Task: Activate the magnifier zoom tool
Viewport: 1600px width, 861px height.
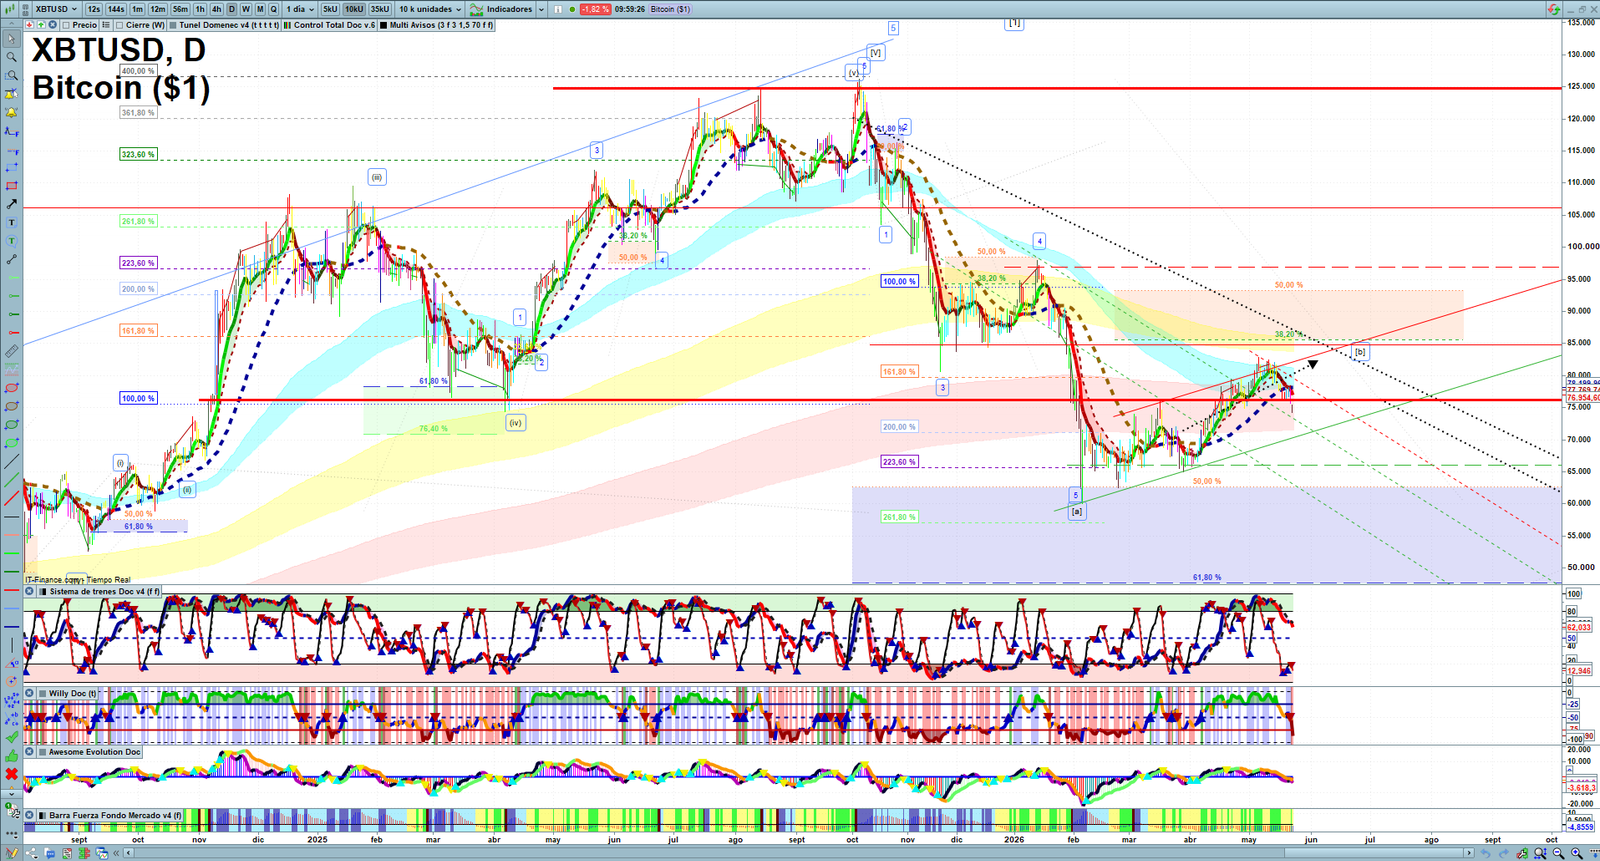Action: tap(12, 57)
